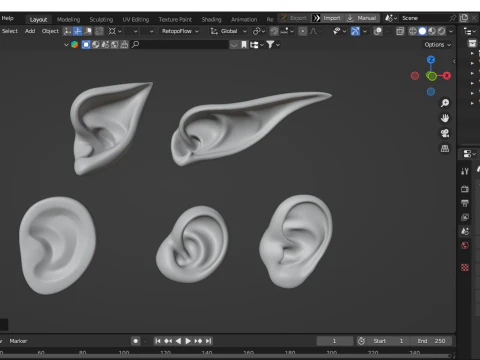This screenshot has width=480, height=360.
Task: Open the Output properties tab (printer icon)
Action: point(465,203)
